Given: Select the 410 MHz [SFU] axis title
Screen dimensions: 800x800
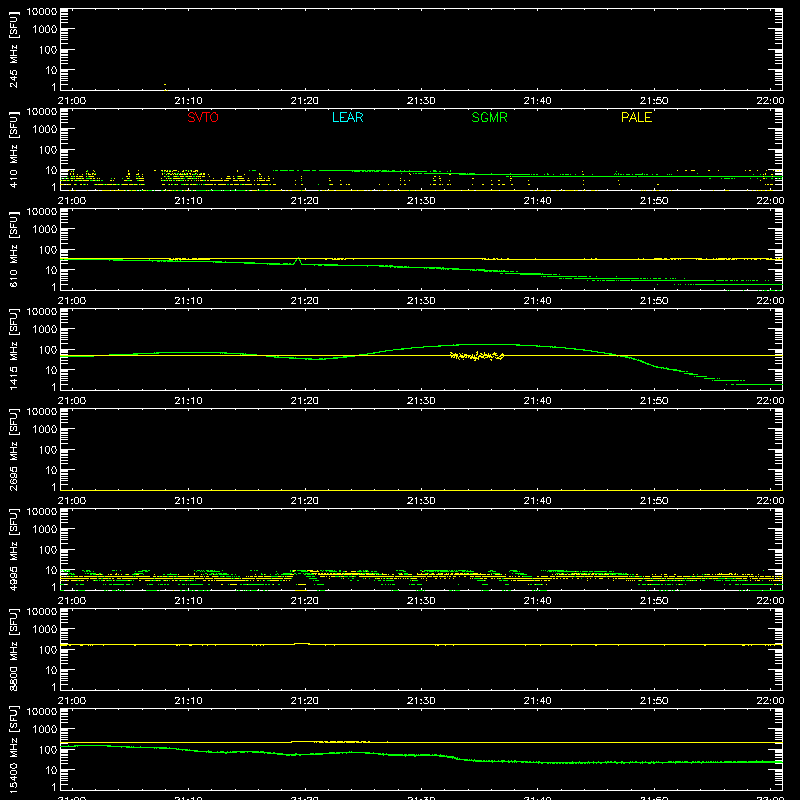Looking at the screenshot, I should tap(13, 150).
